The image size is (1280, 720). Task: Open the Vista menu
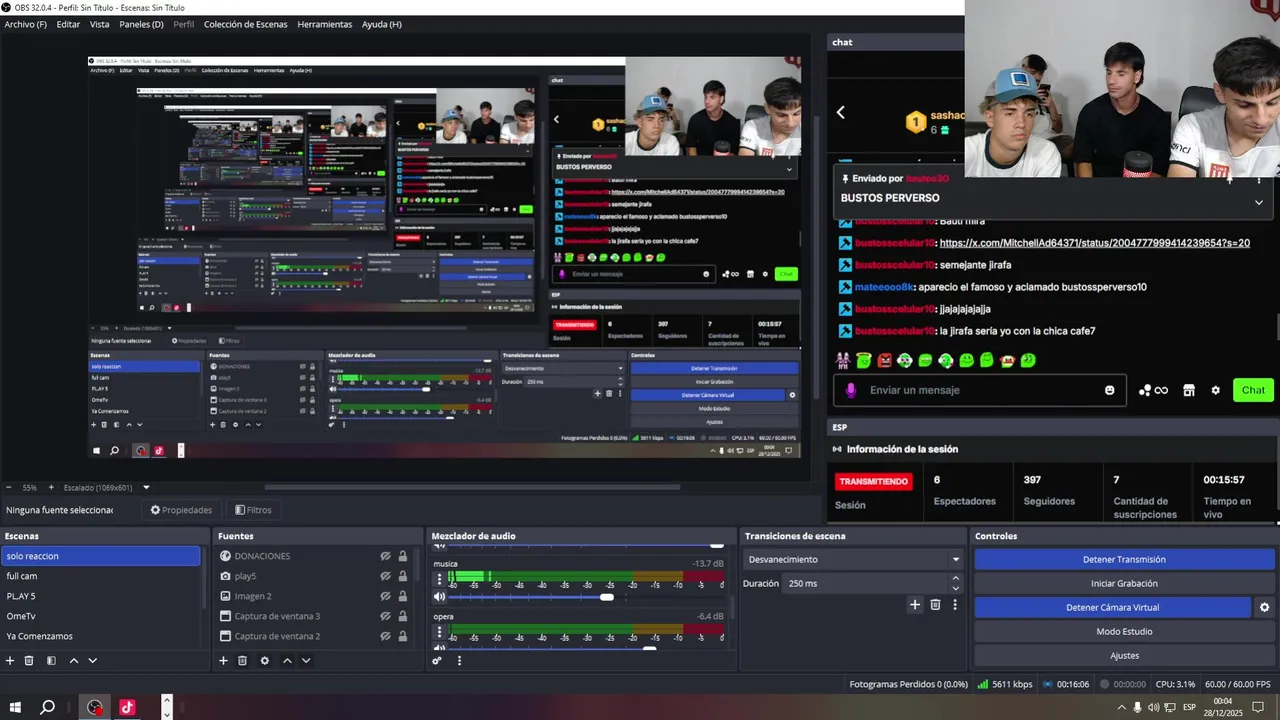(x=100, y=24)
